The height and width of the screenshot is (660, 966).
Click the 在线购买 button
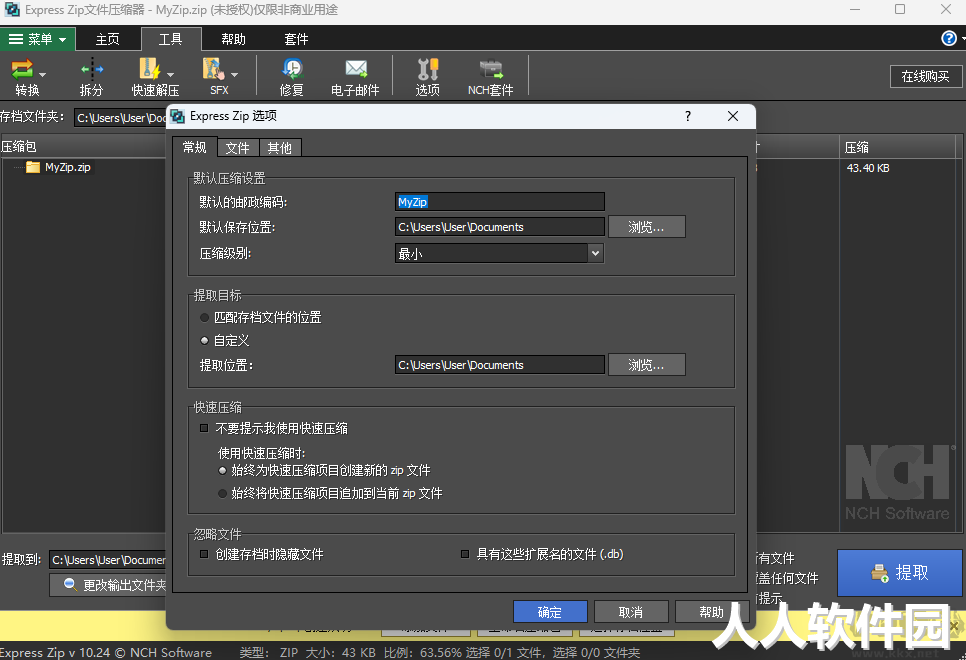(x=925, y=76)
